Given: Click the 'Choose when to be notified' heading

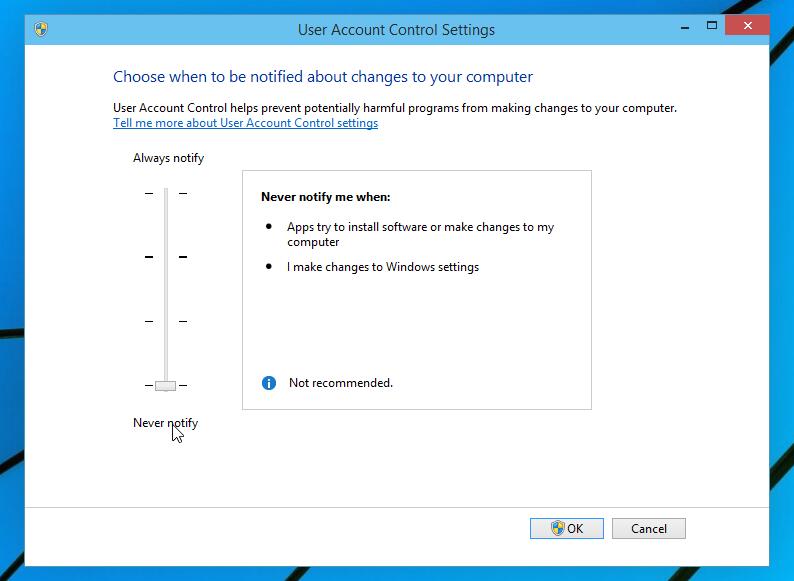Looking at the screenshot, I should [x=323, y=77].
